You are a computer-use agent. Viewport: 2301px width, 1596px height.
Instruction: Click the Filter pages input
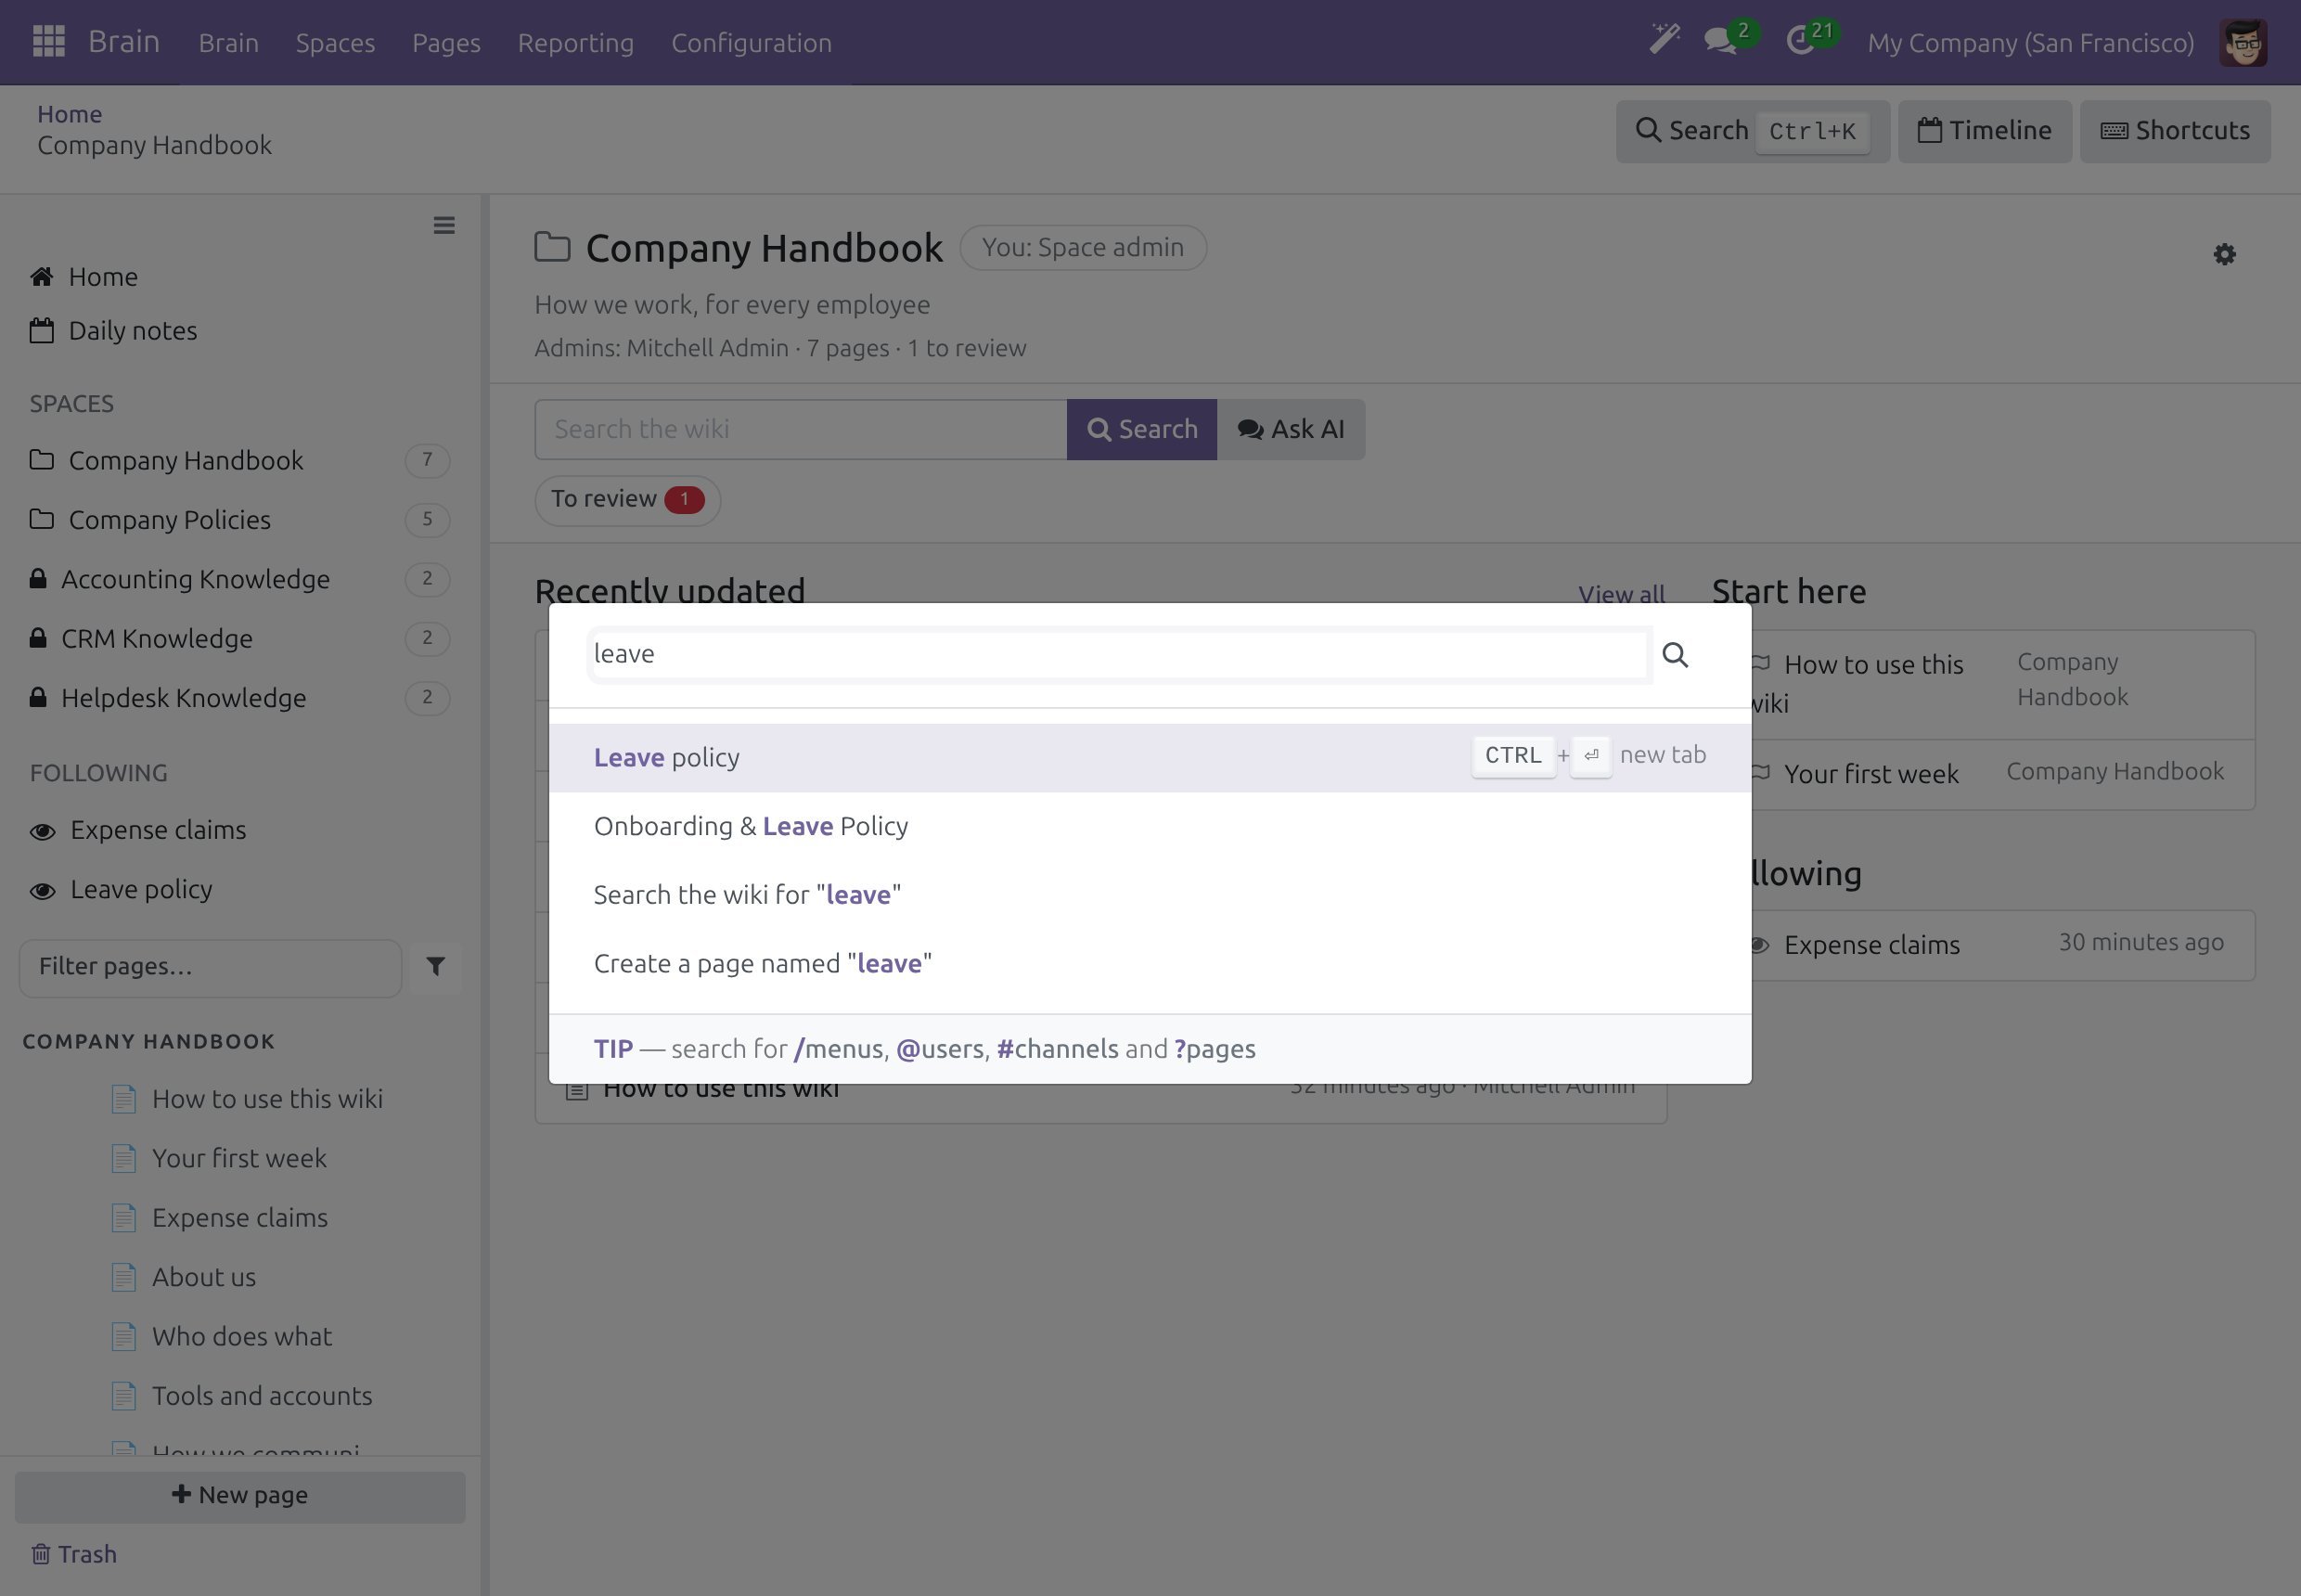210,967
